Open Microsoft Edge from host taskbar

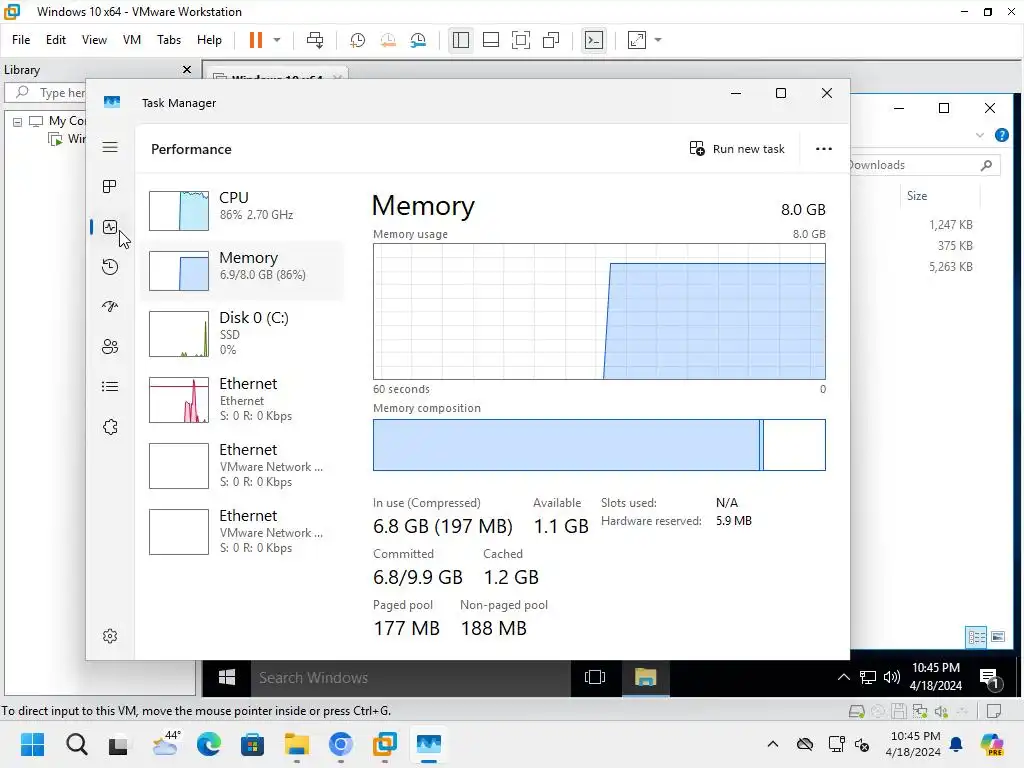coord(209,744)
